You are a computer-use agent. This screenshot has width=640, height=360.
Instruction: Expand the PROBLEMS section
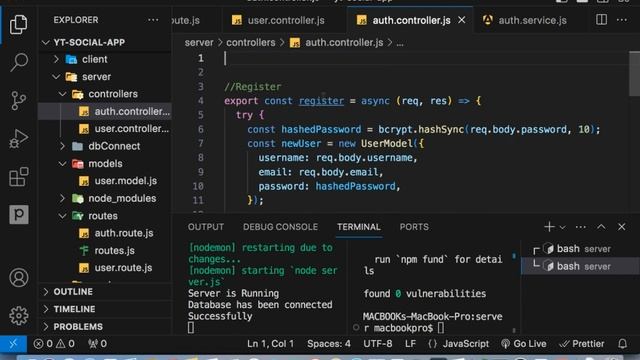pos(105,327)
